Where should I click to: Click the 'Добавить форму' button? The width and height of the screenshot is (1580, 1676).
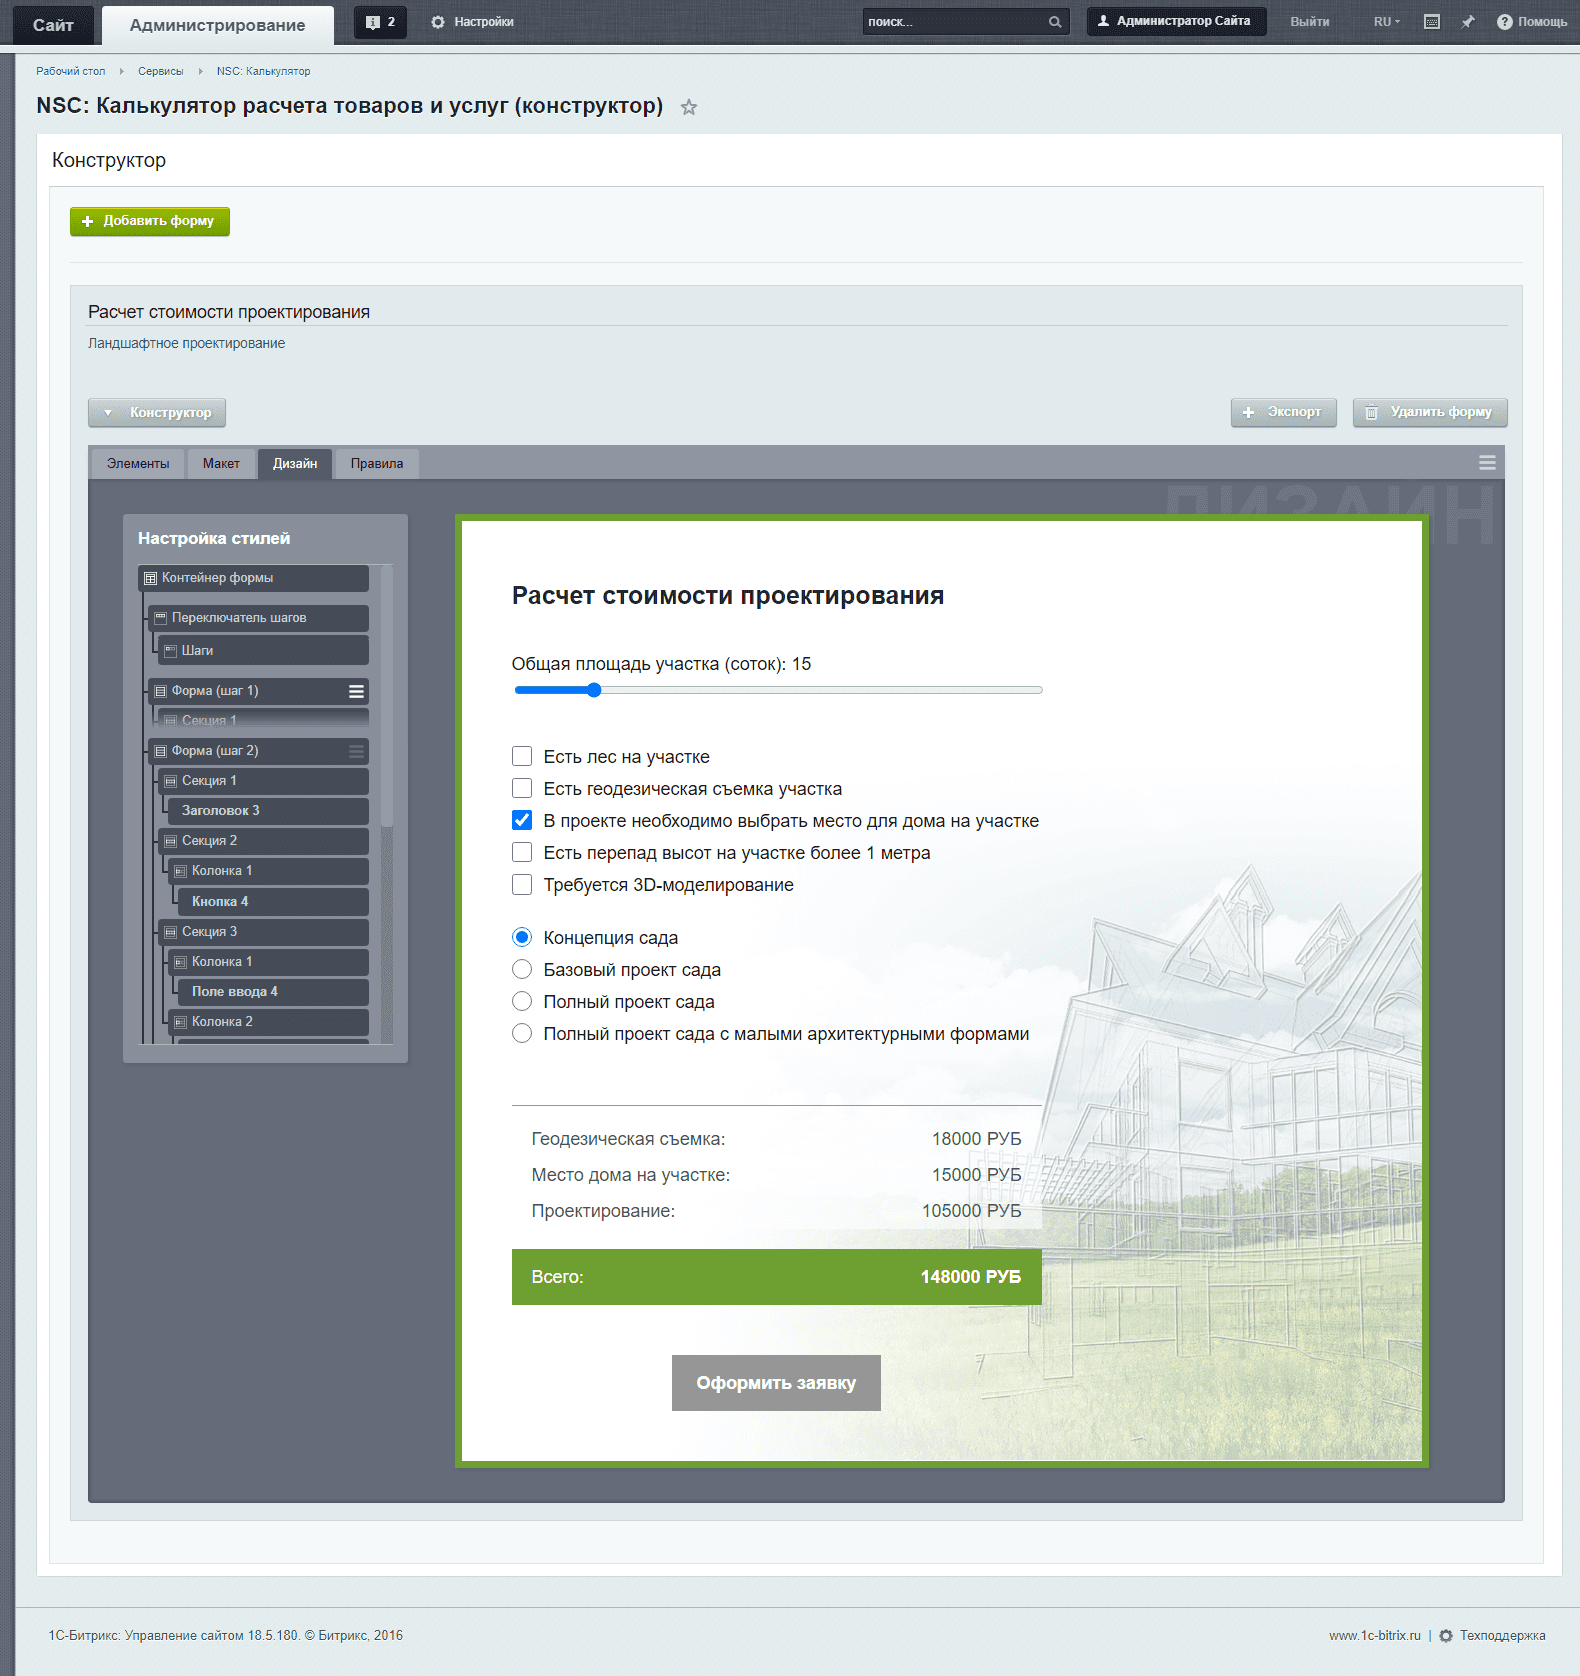[150, 221]
